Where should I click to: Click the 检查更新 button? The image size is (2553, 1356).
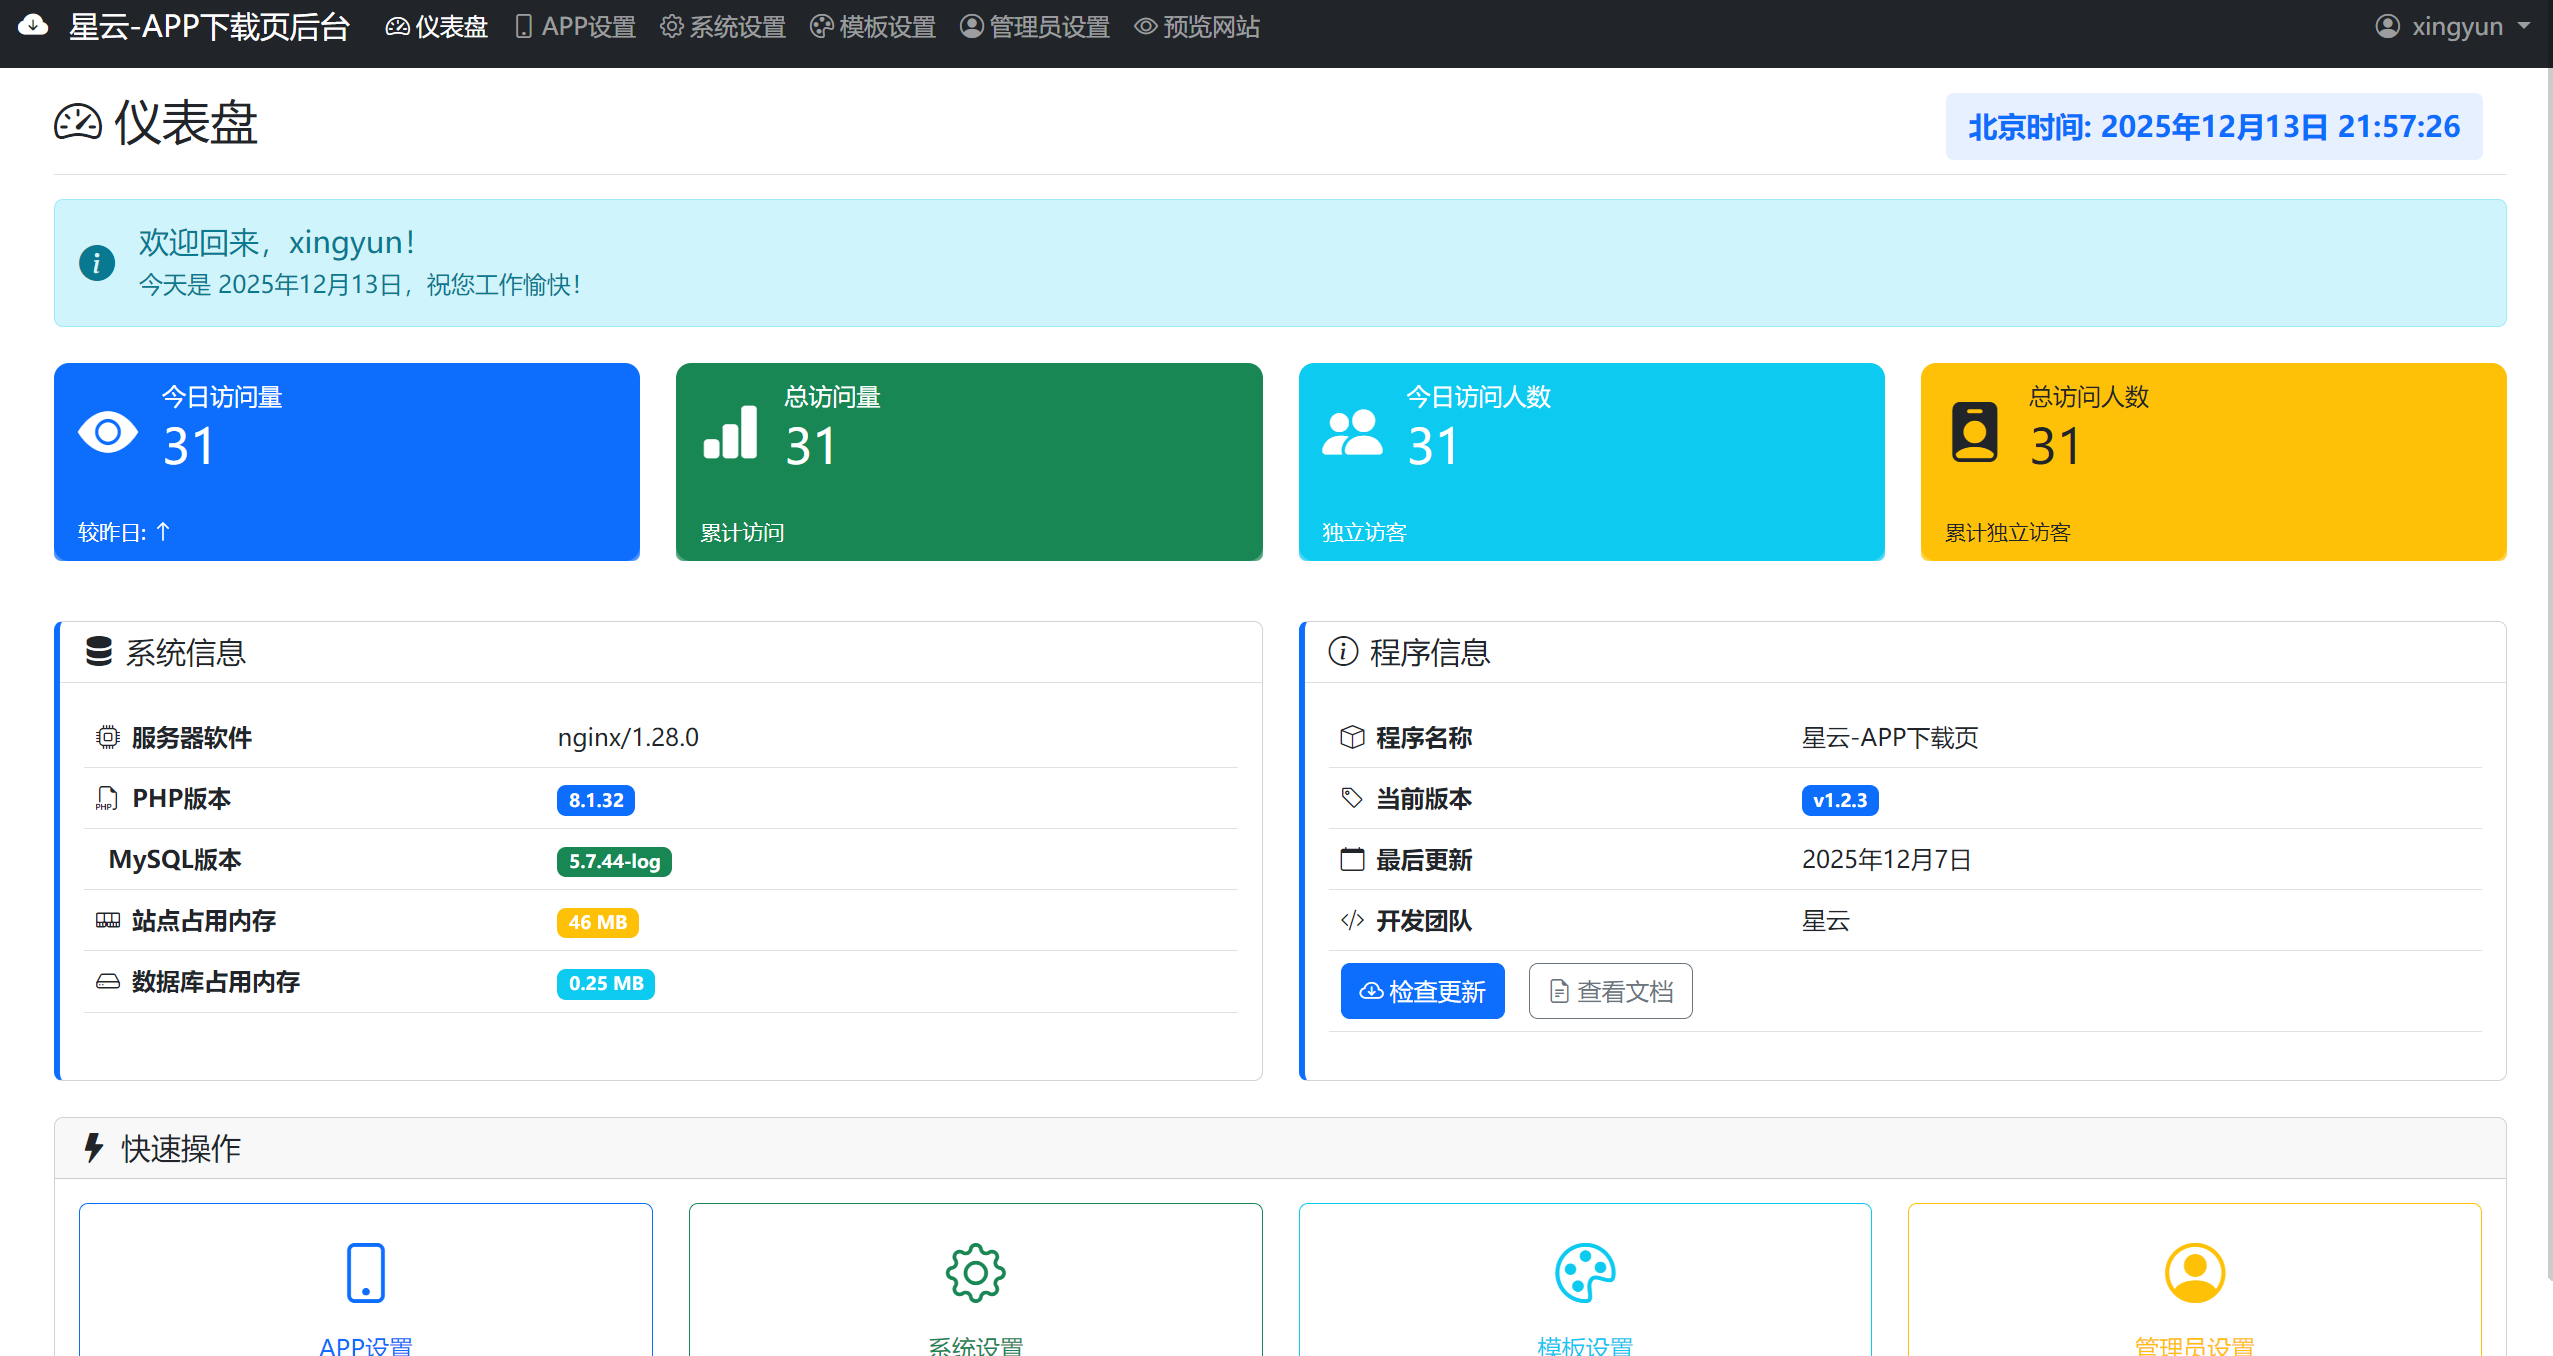(x=1422, y=990)
